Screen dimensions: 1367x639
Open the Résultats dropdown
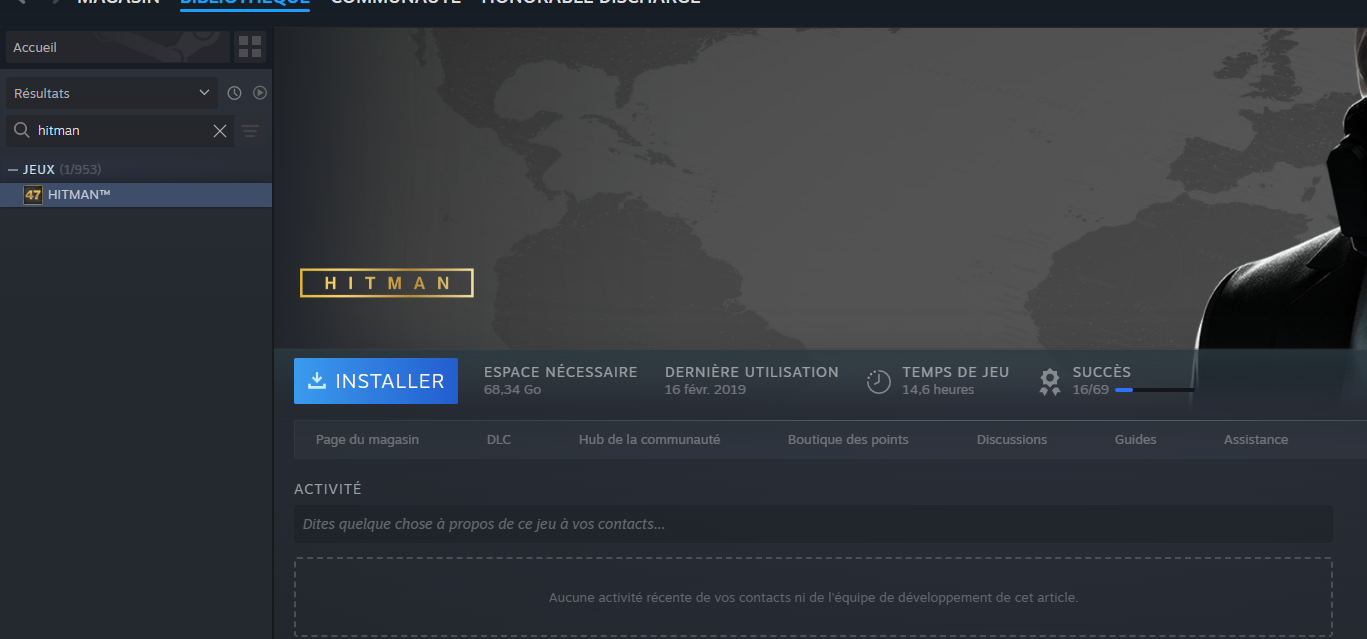pos(112,93)
